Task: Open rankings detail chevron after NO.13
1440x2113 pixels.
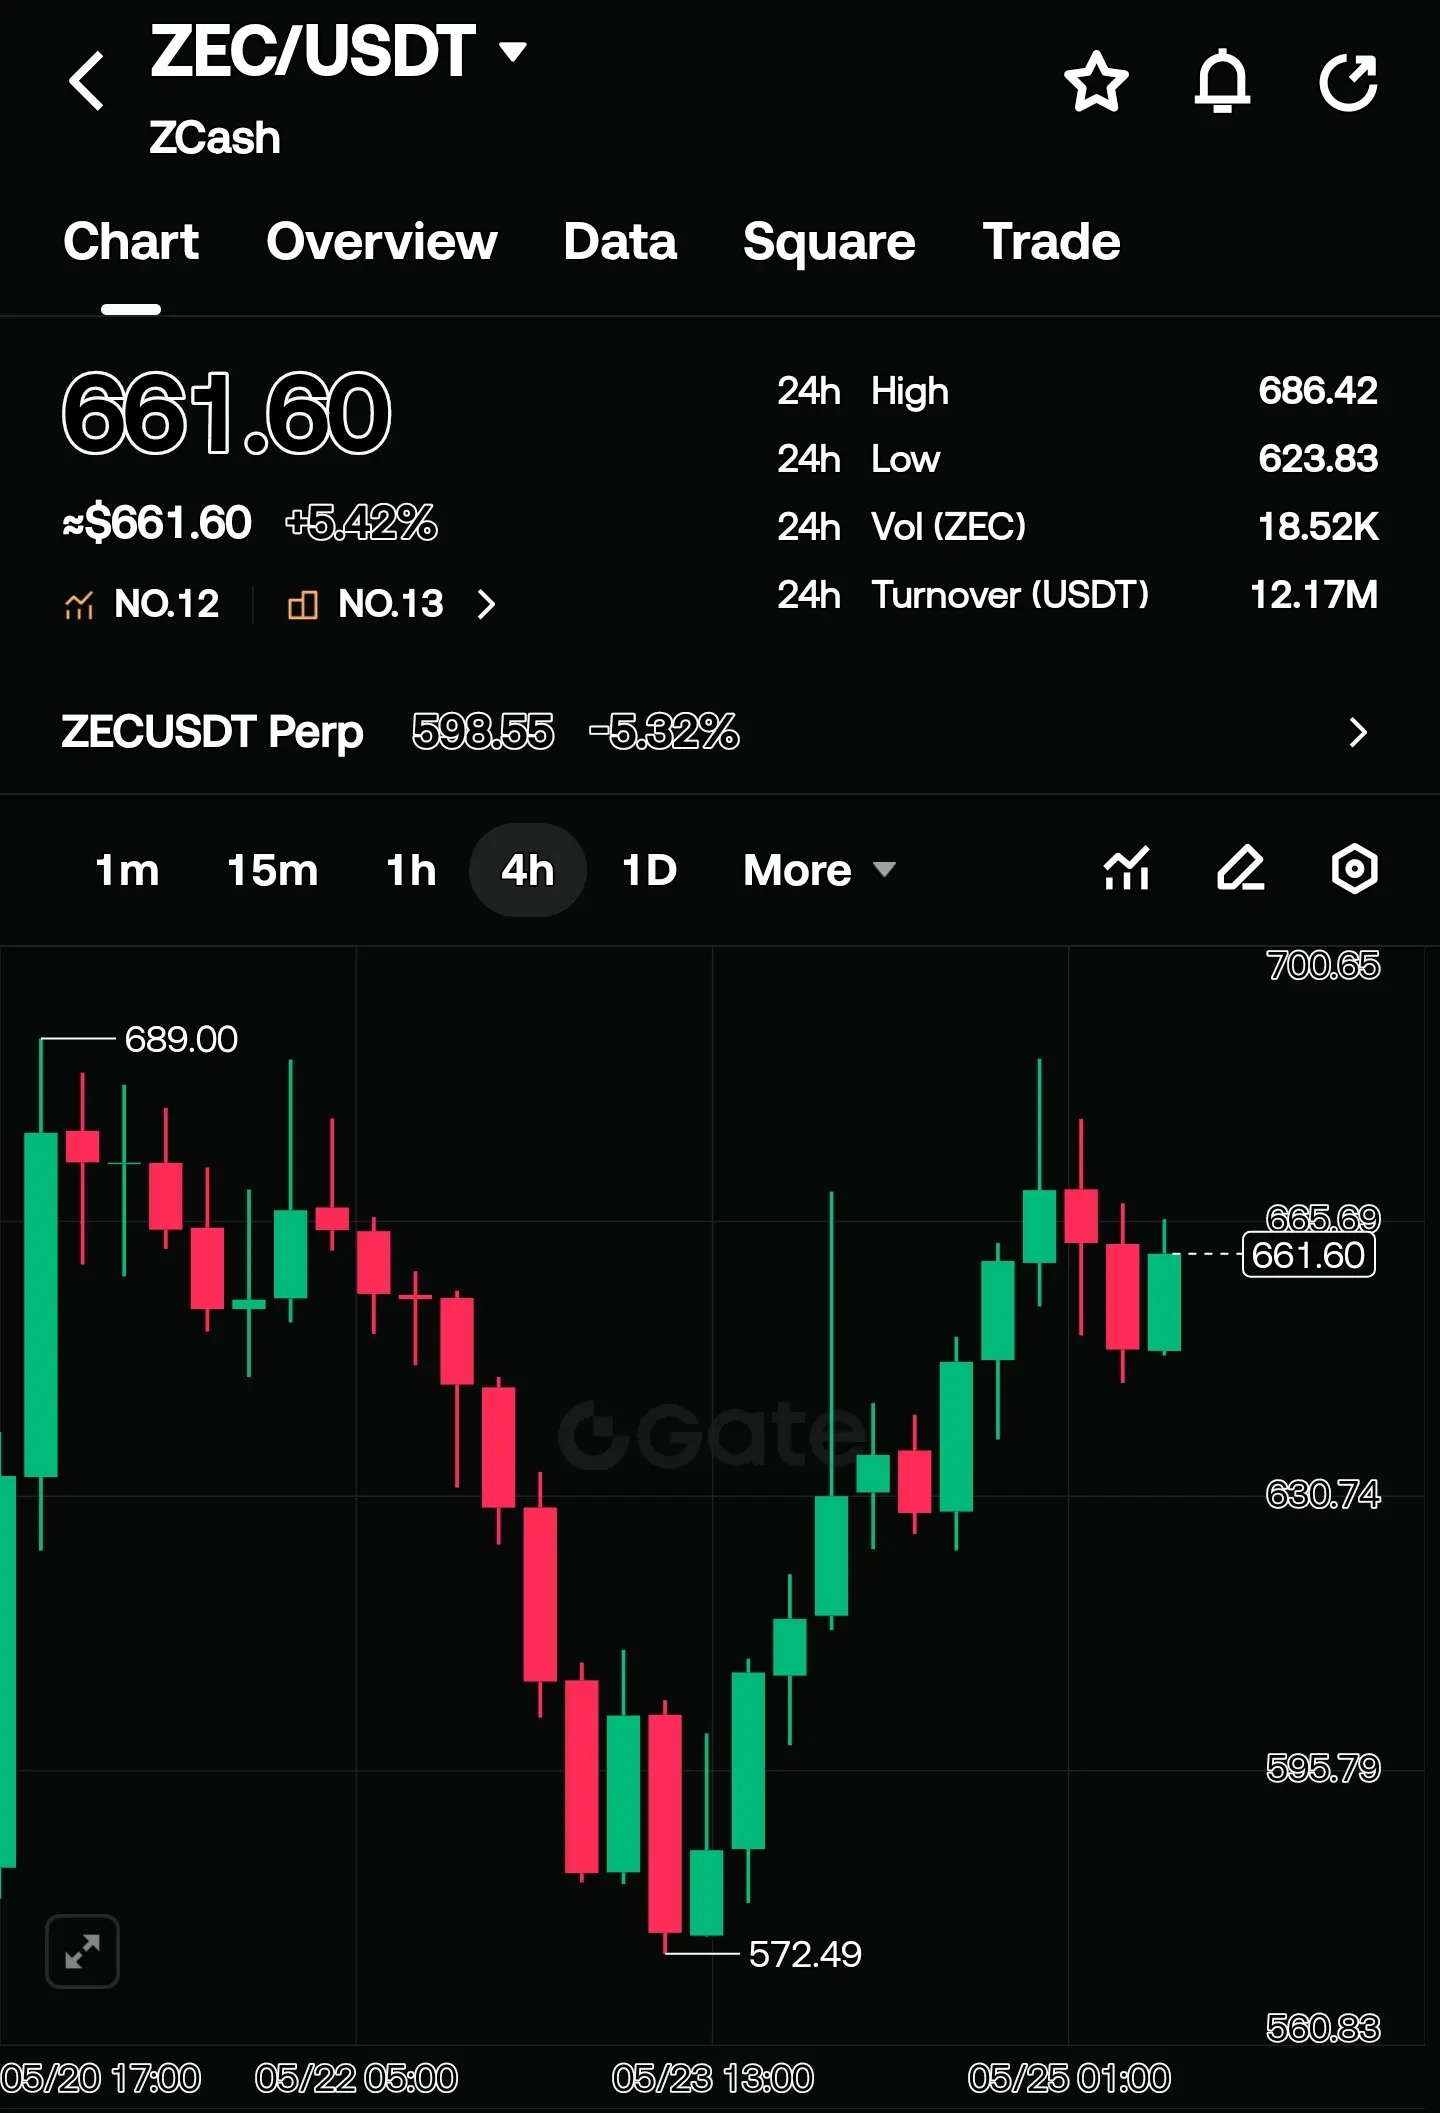Action: coord(486,604)
